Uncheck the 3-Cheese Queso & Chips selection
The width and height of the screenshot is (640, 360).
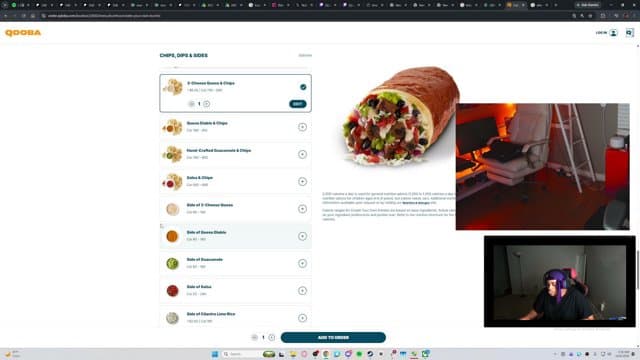tap(303, 87)
